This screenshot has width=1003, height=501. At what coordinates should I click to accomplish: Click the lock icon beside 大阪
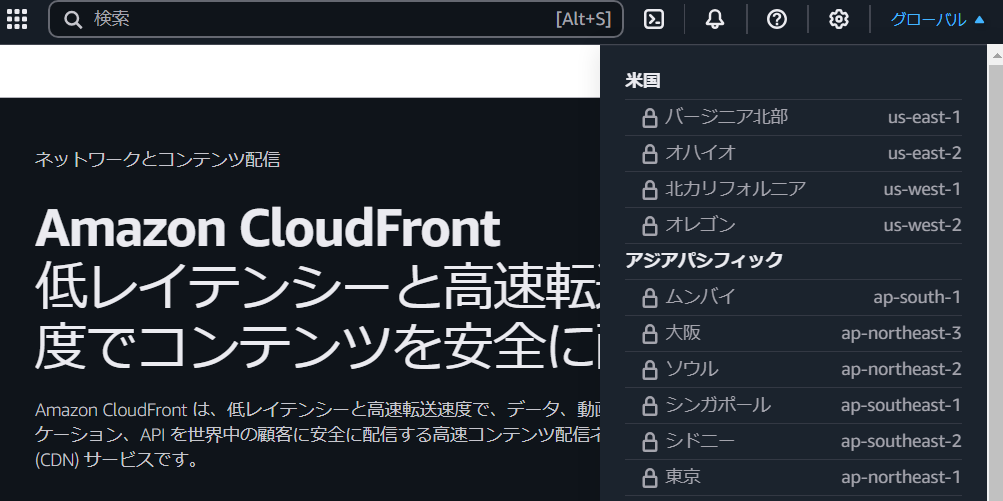(649, 333)
